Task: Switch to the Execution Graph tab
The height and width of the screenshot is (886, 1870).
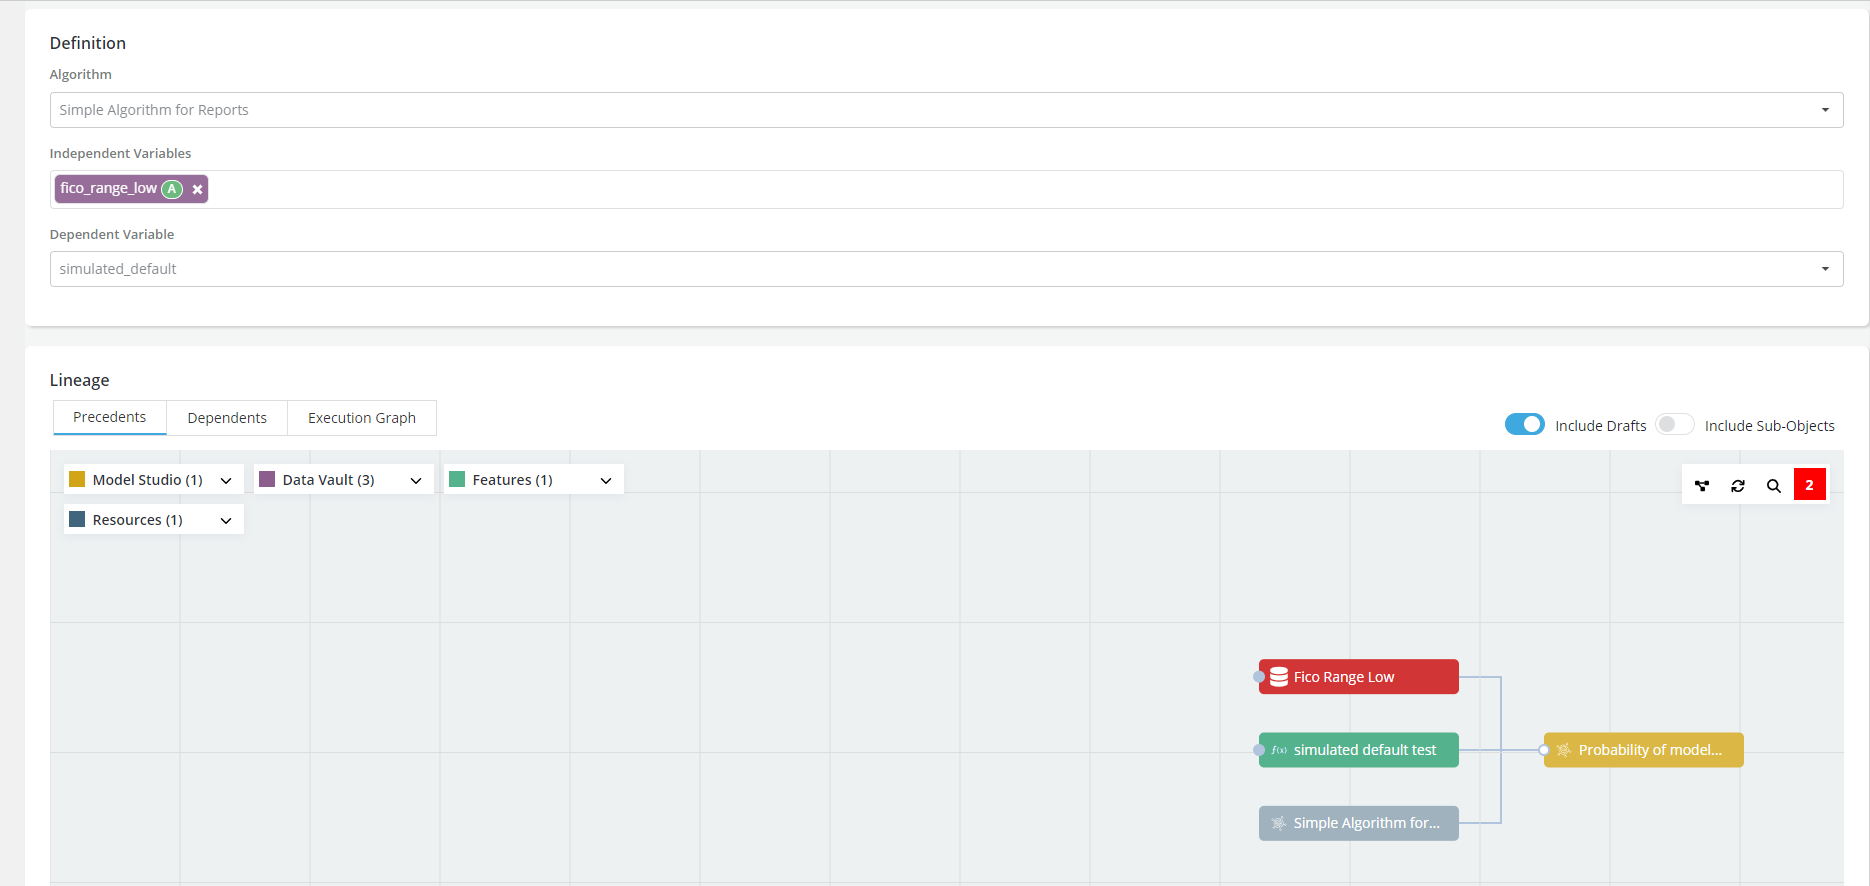Action: 361,418
